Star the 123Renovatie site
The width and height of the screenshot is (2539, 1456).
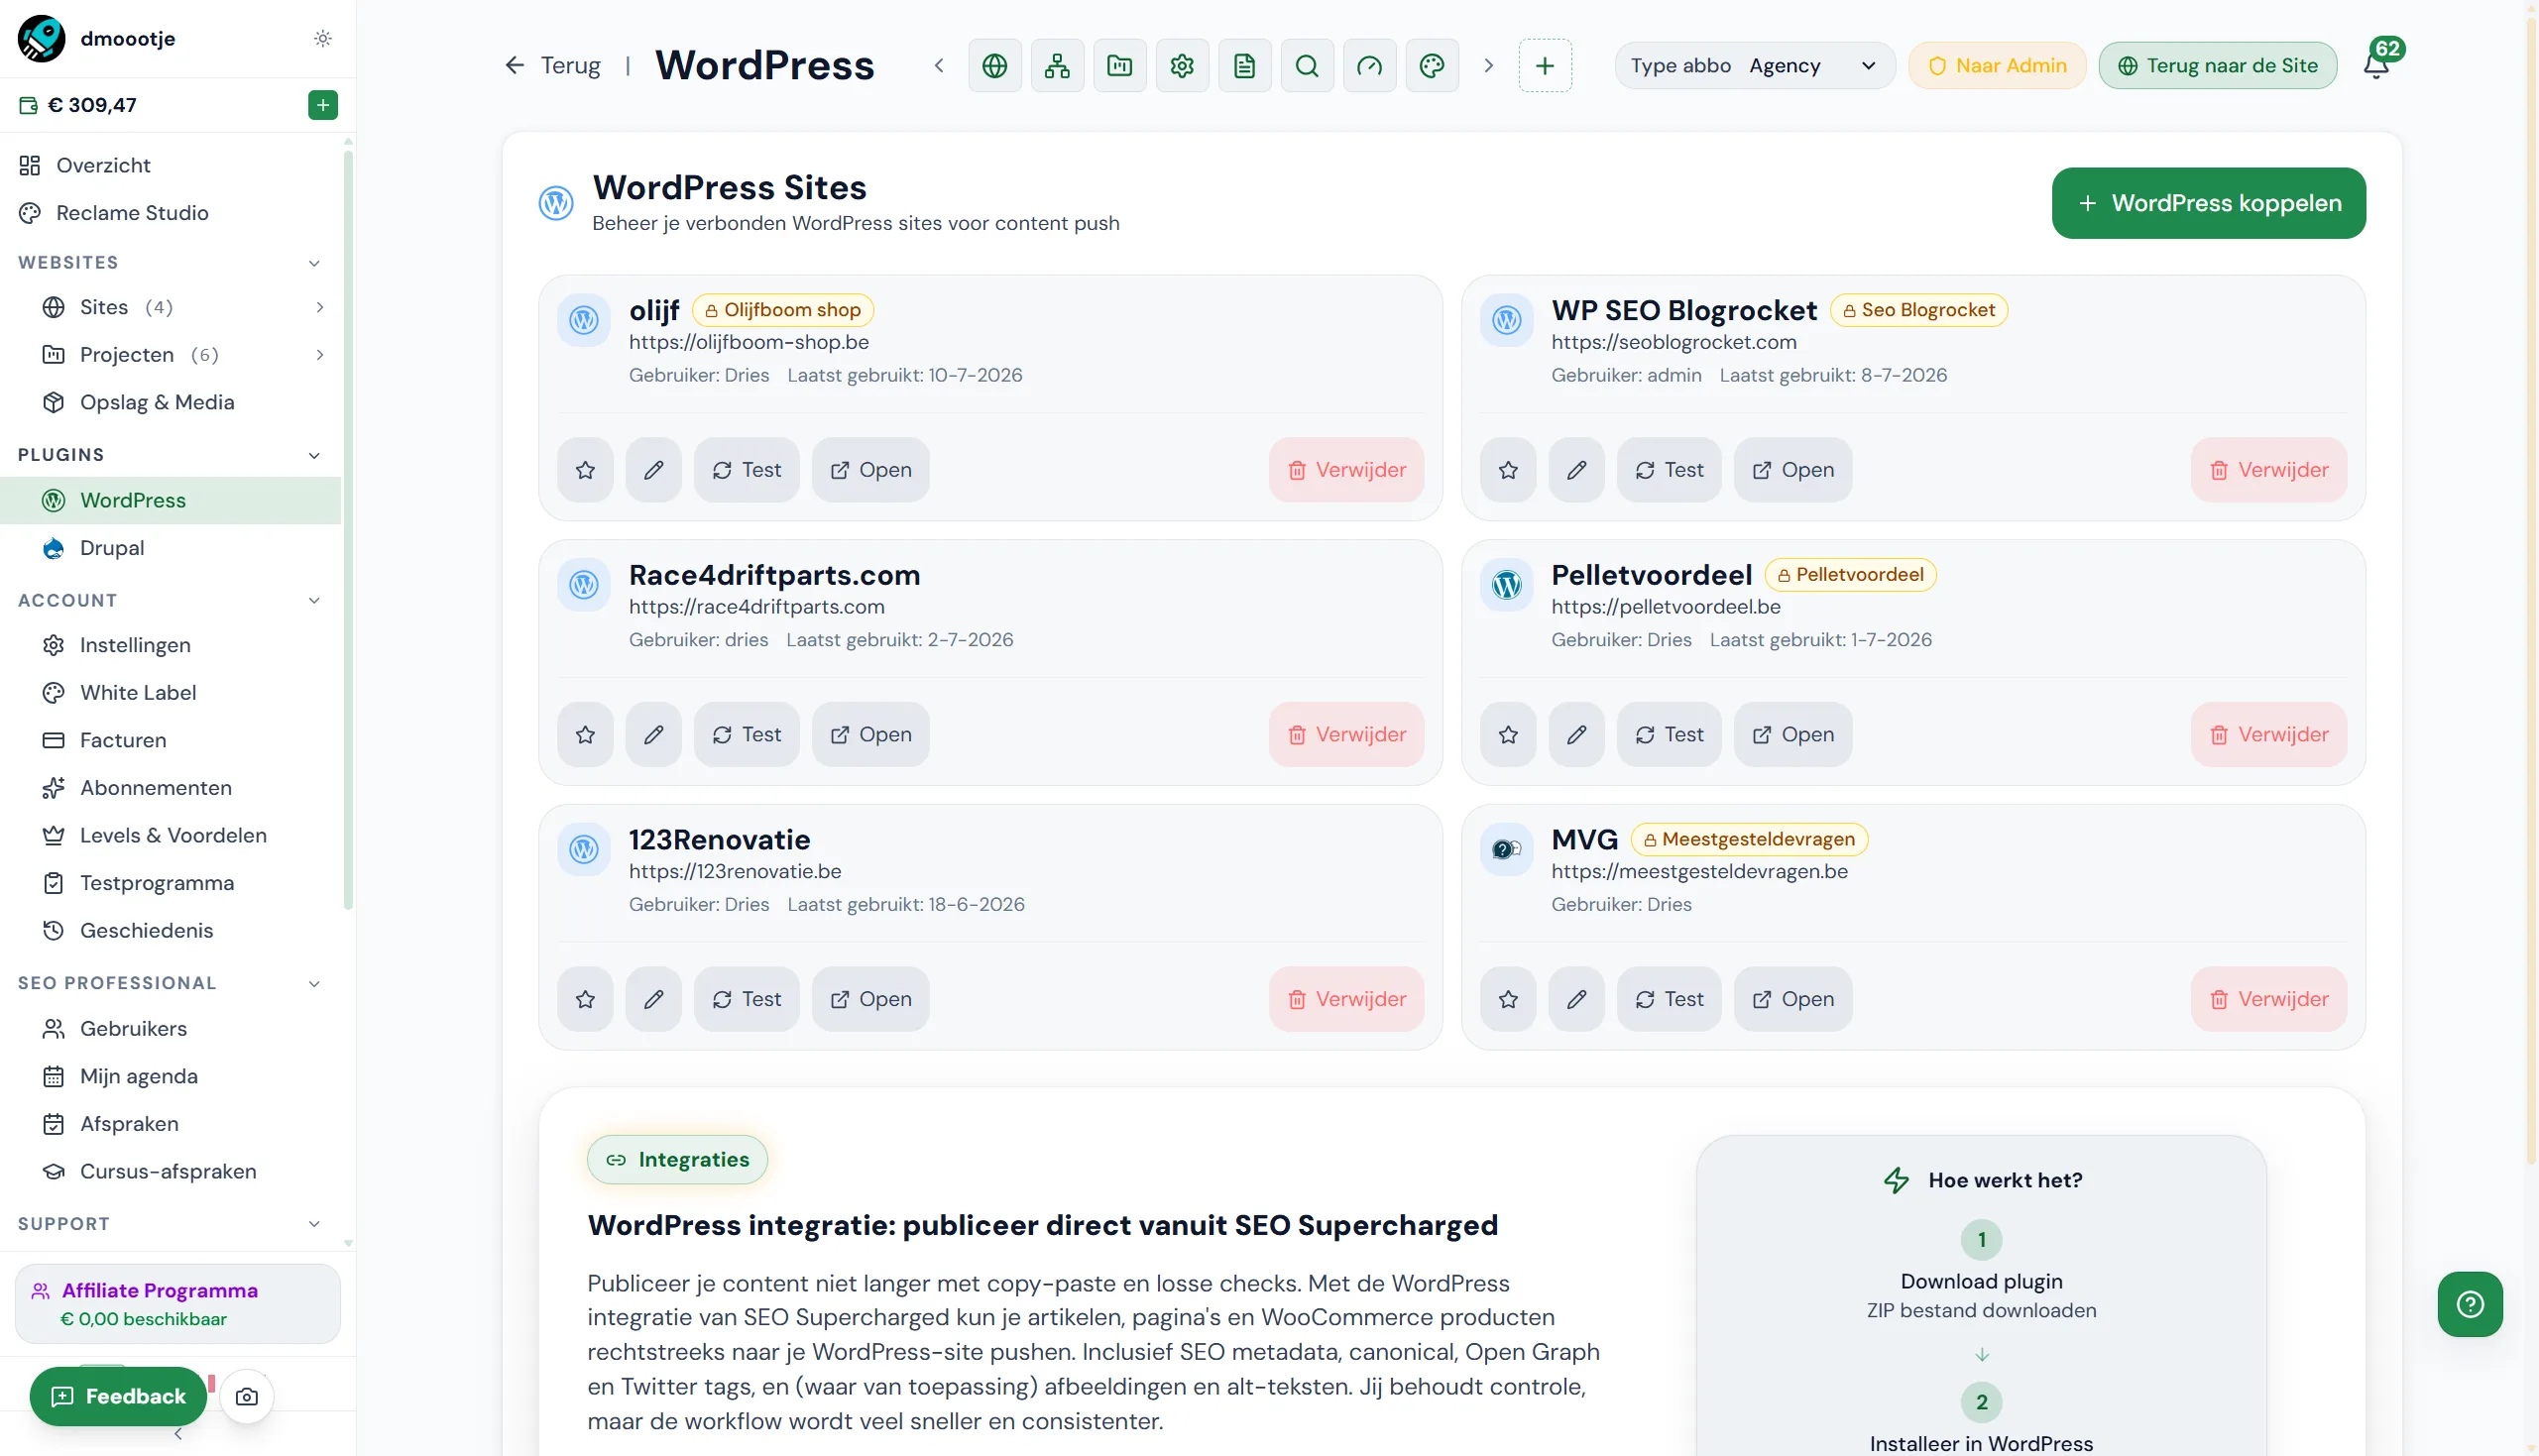click(x=585, y=999)
